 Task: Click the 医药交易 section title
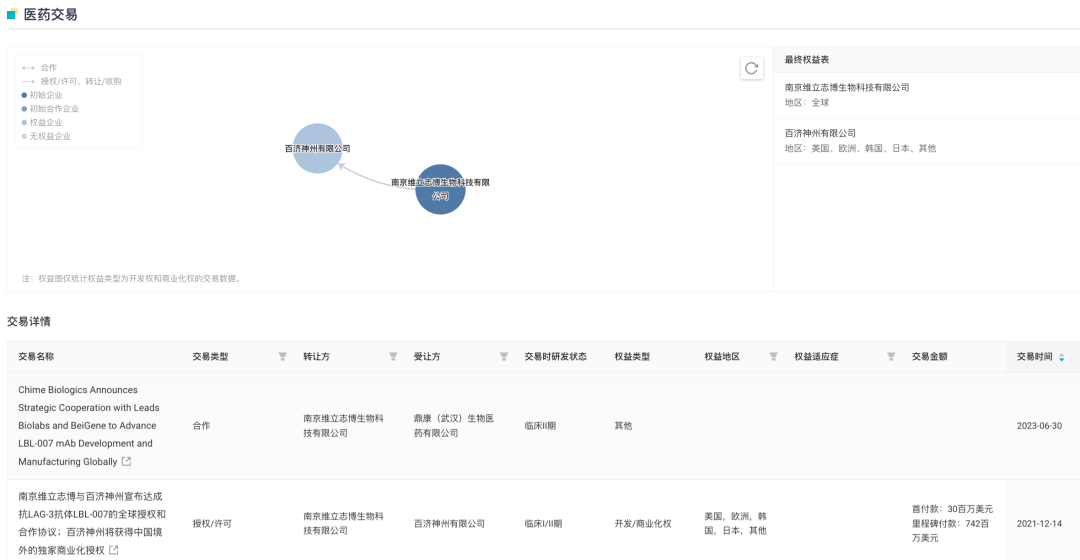tap(50, 14)
